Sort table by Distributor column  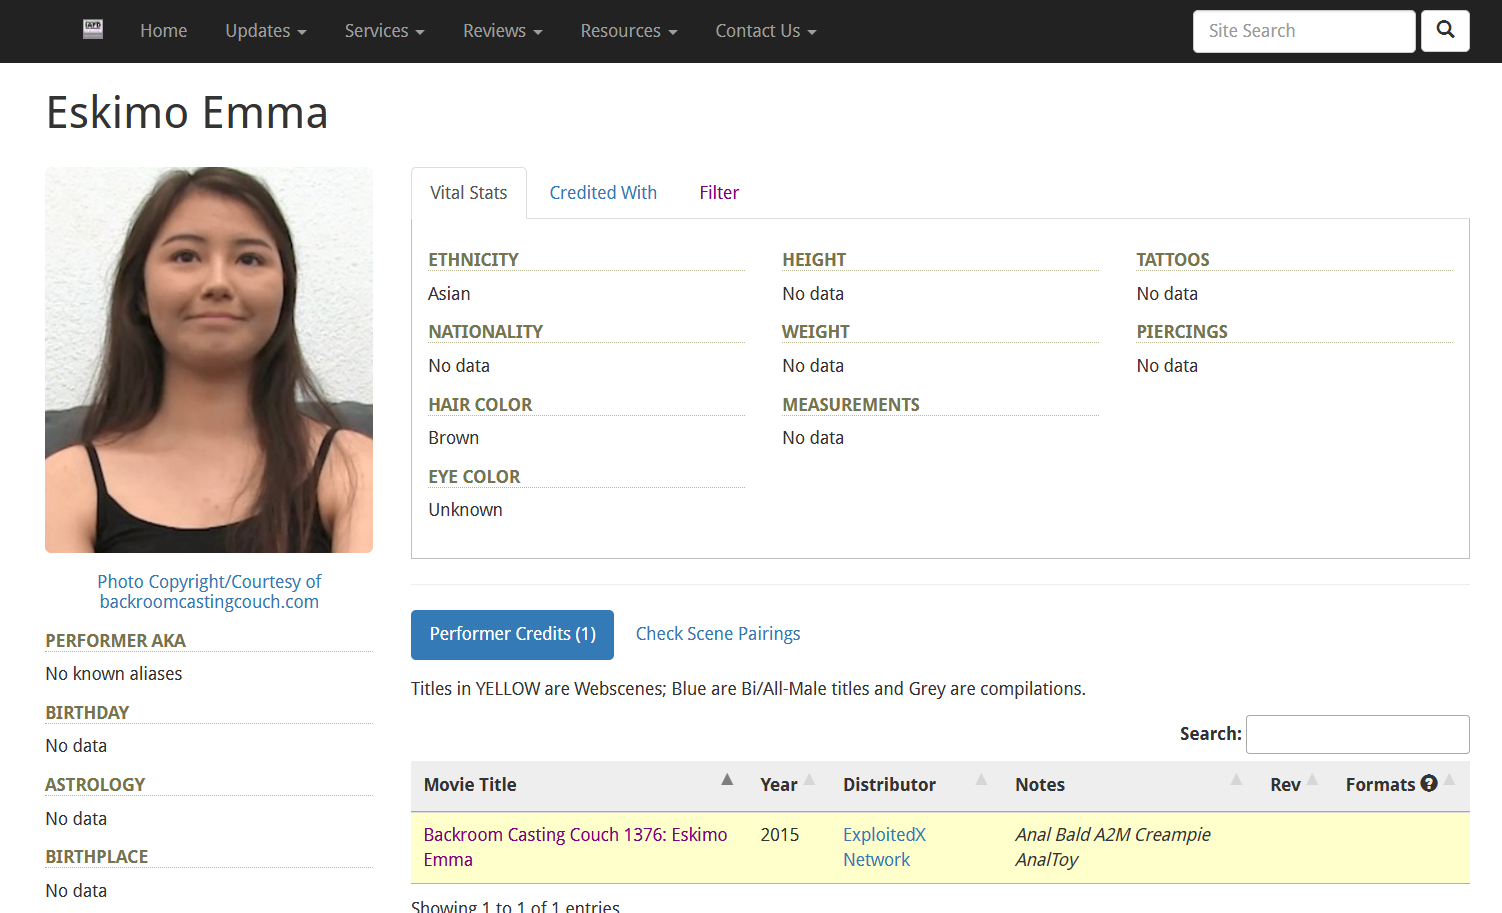(x=916, y=785)
